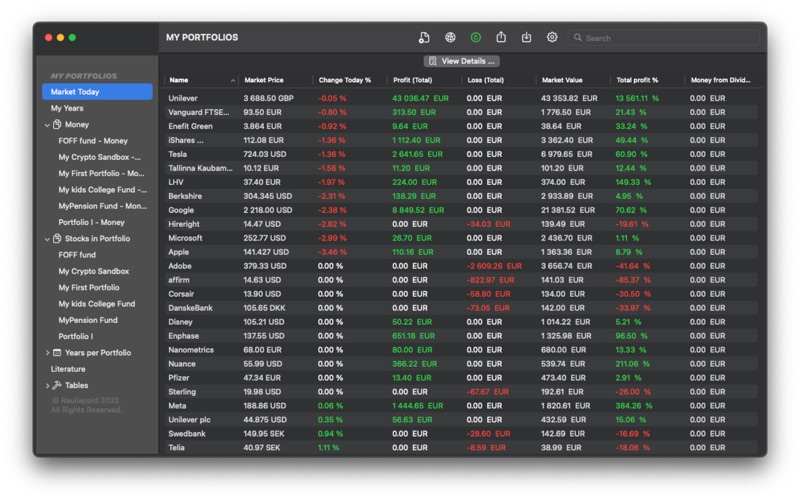Sort by Total profit % header
The image size is (800, 500).
coord(637,80)
